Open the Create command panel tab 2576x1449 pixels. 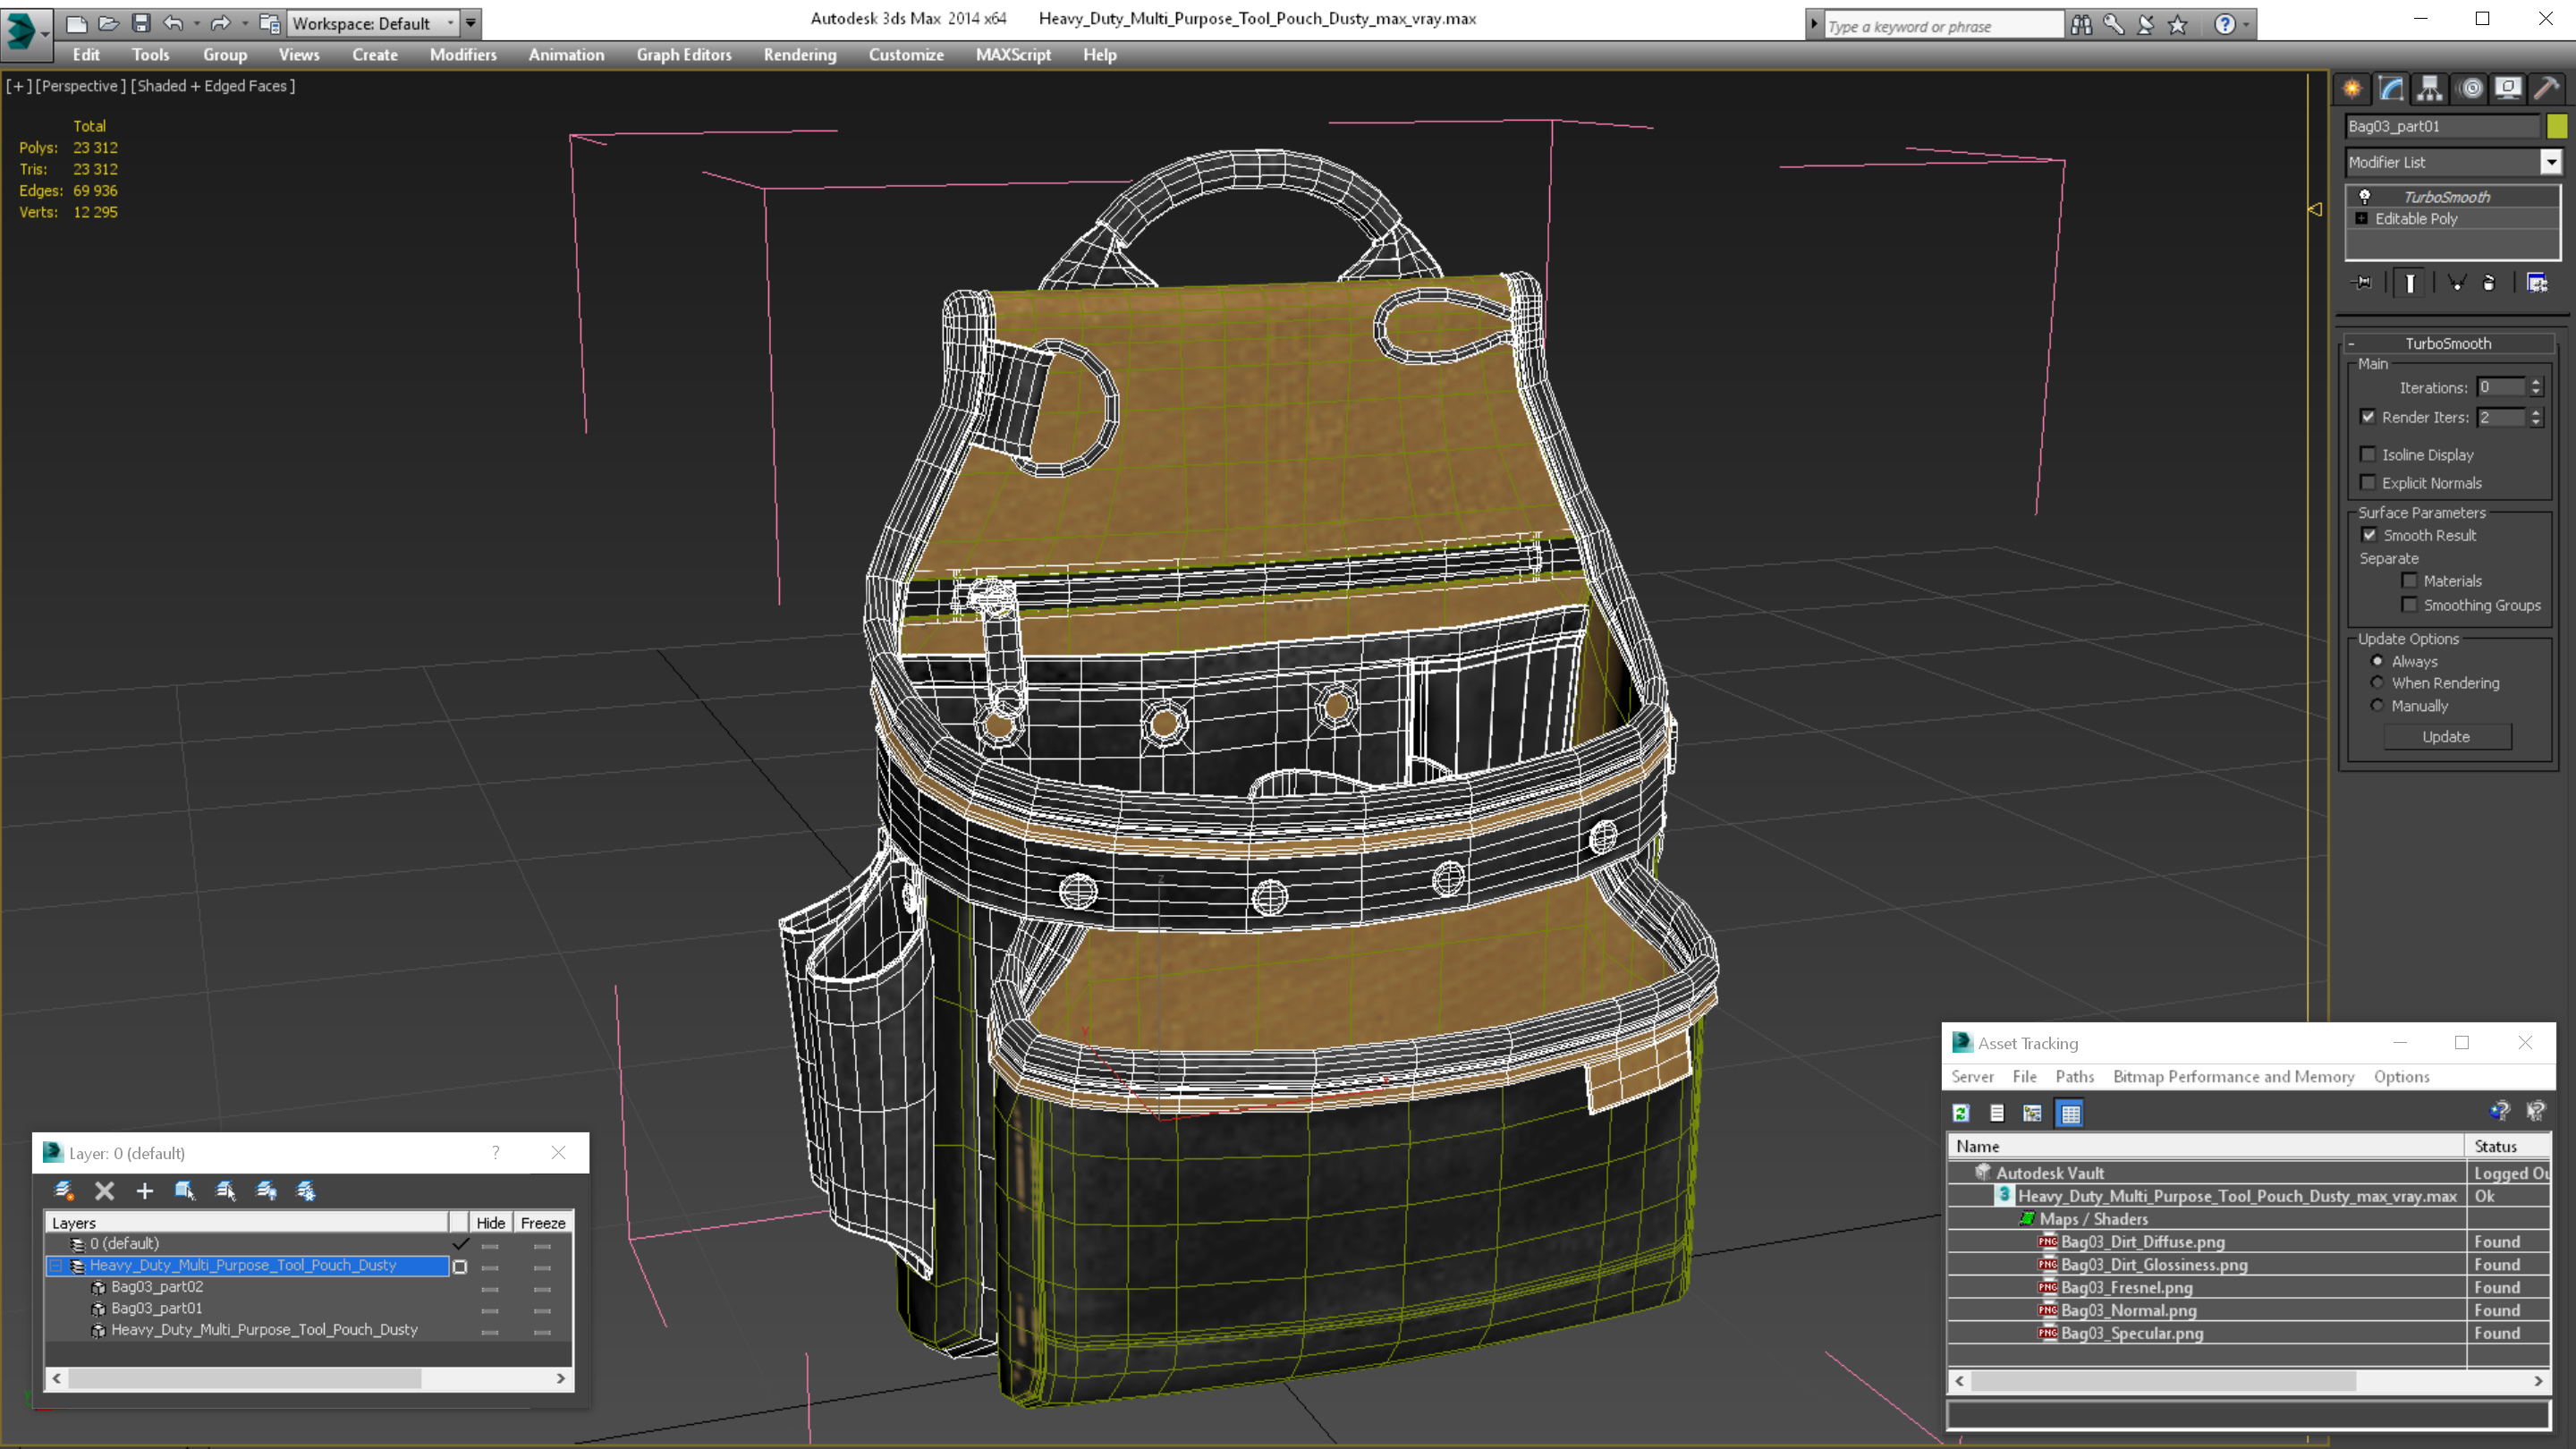click(2352, 88)
